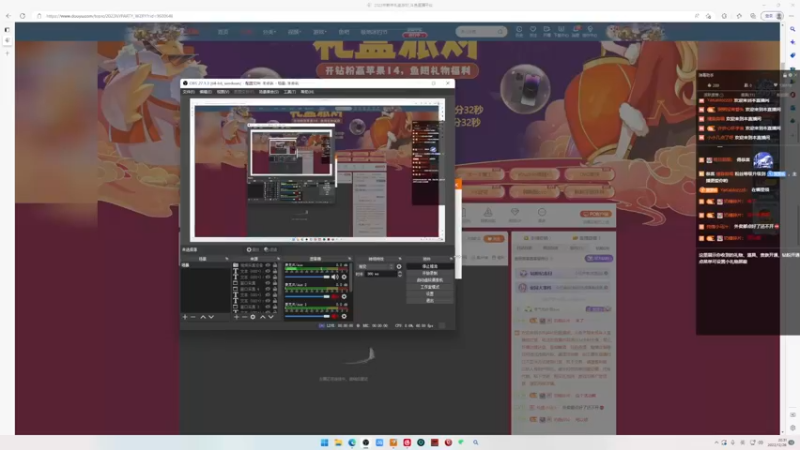Refresh the Douyu page in the browser
This screenshot has height=450, width=800.
pyautogui.click(x=22, y=16)
